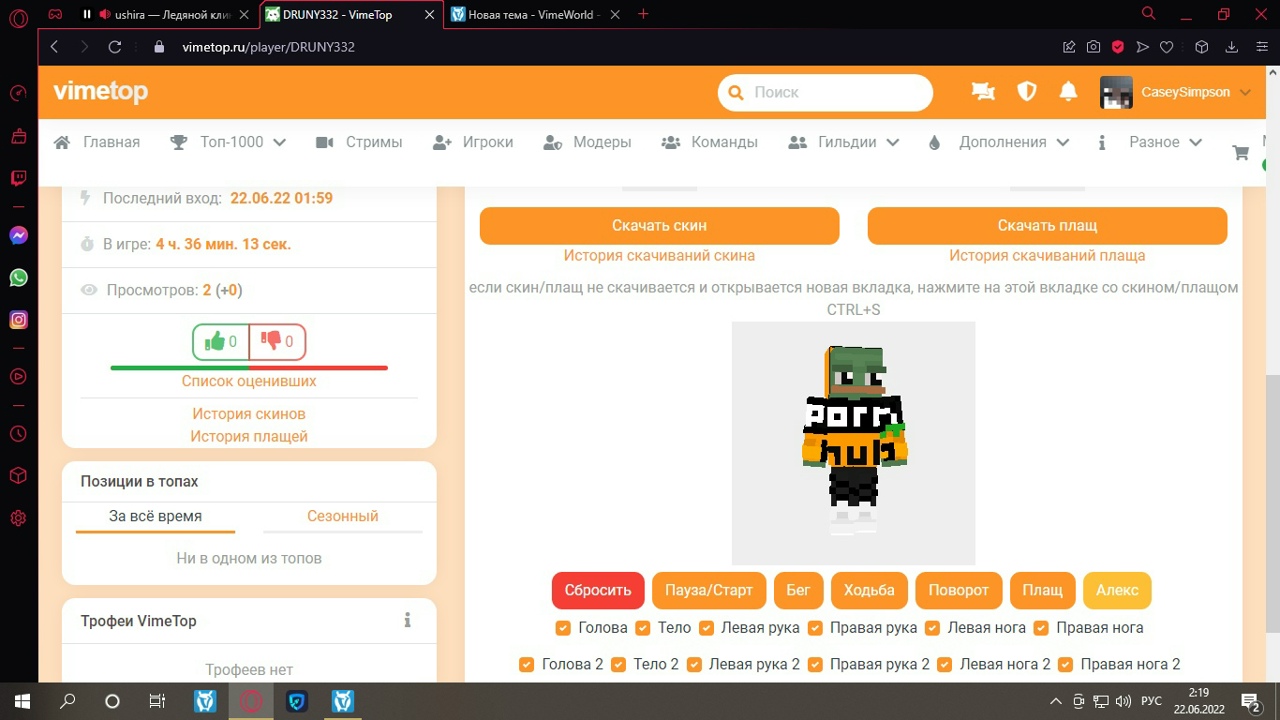
Task: Open Instagram in the browser sidebar
Action: (x=18, y=320)
